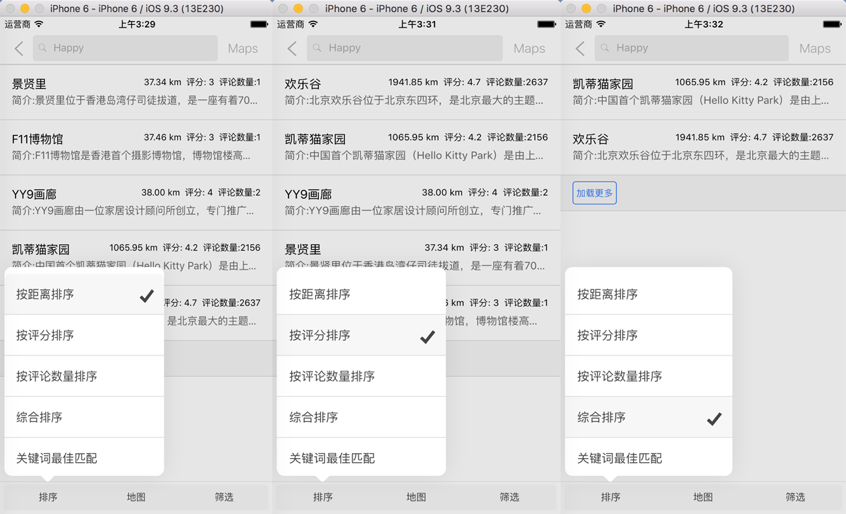
Task: Click the search magnifier icon in the 3:29 simulator
Action: click(x=43, y=48)
